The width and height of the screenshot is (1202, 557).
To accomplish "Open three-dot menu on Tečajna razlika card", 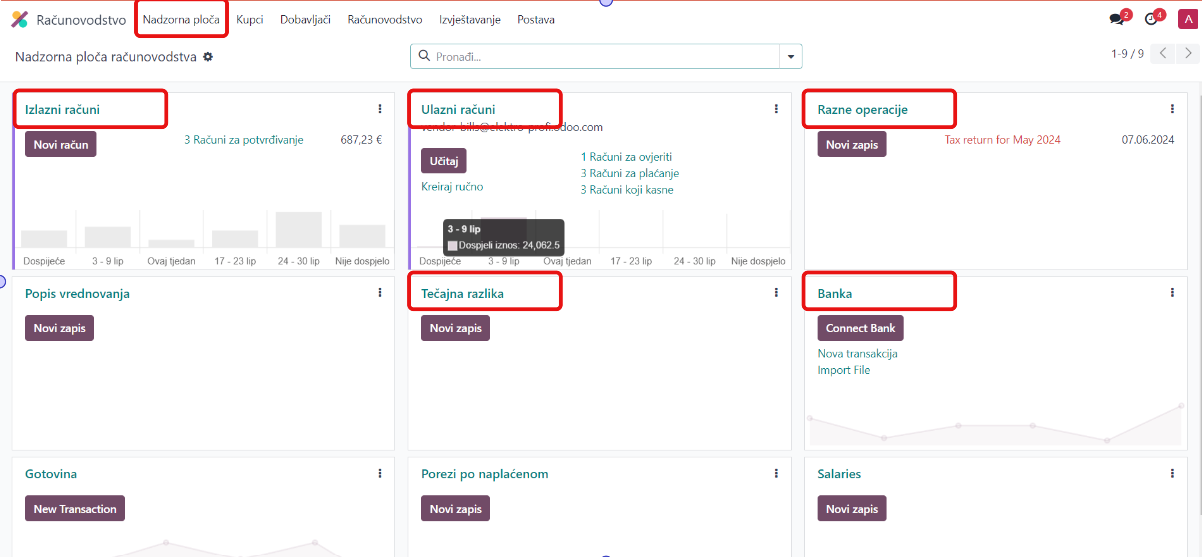I will pos(776,293).
